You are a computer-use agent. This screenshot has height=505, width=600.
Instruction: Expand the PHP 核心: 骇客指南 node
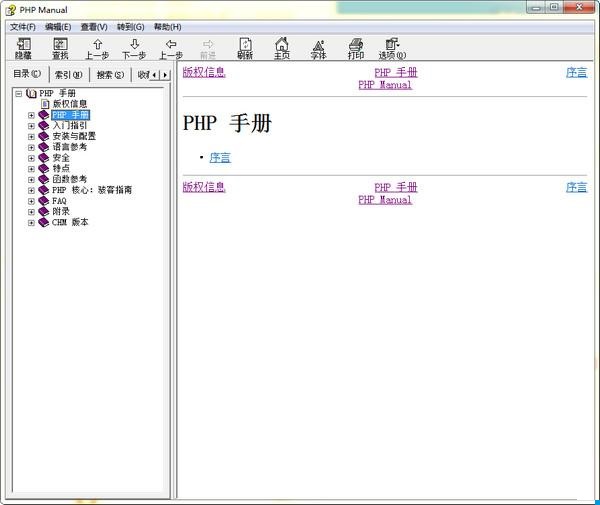point(31,190)
